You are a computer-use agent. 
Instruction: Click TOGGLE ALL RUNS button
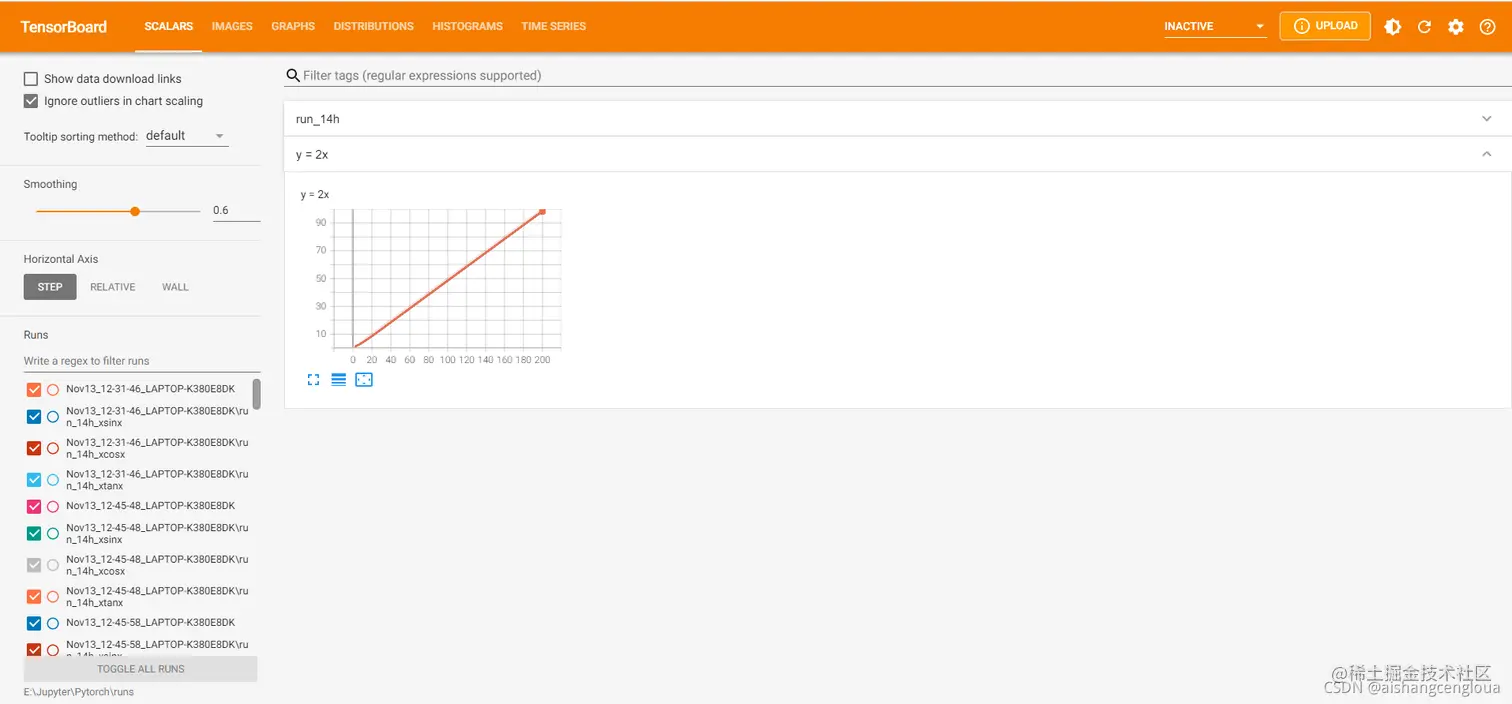coord(141,669)
